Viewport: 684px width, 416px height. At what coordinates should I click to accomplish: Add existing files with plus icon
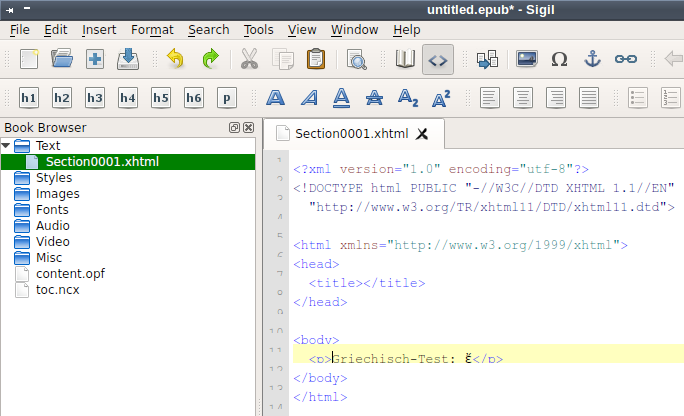click(x=95, y=59)
